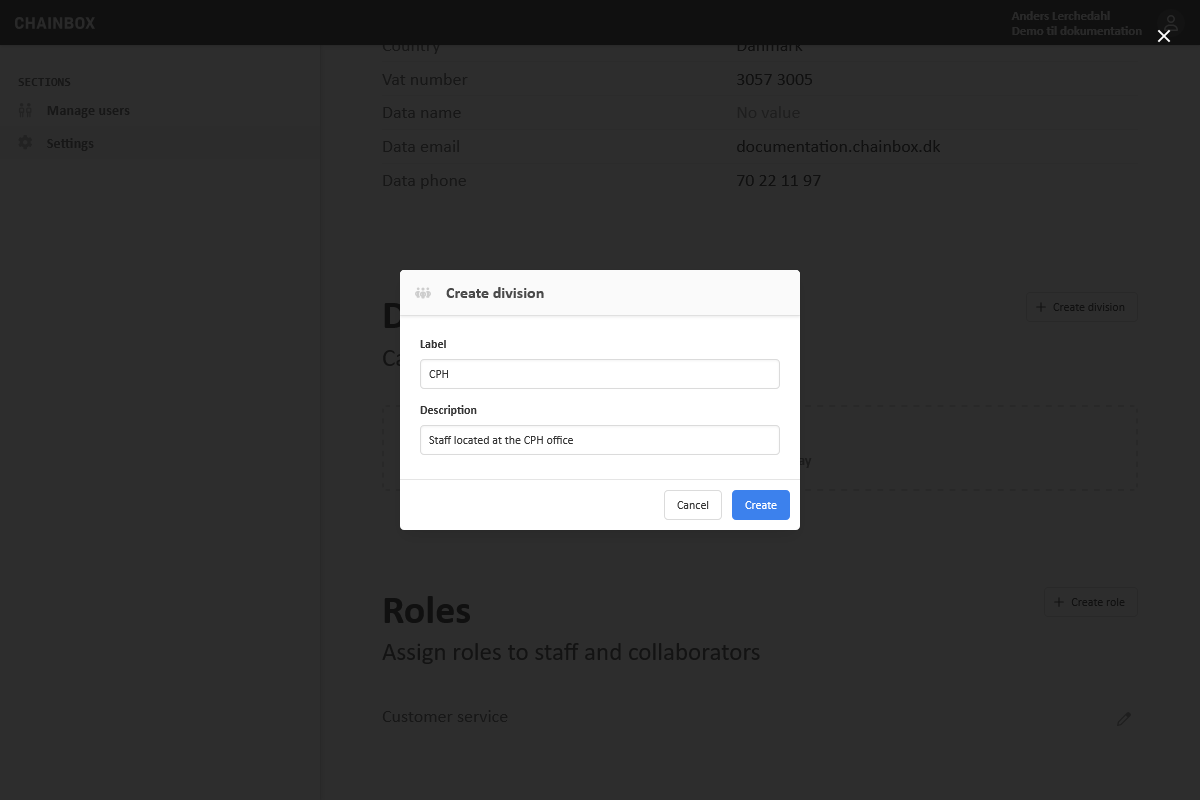
Task: Click the Roles heading
Action: 426,610
